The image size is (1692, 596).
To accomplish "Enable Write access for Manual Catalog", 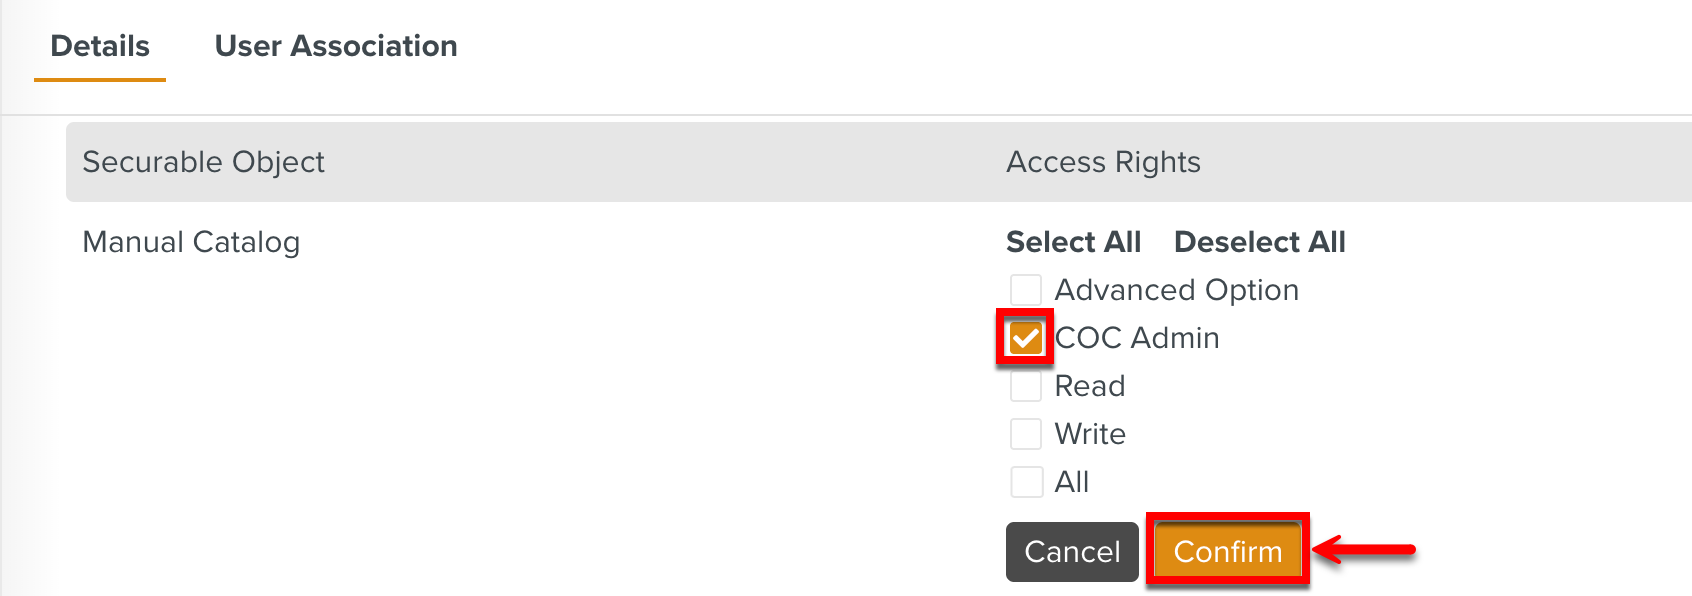I will (x=1025, y=433).
